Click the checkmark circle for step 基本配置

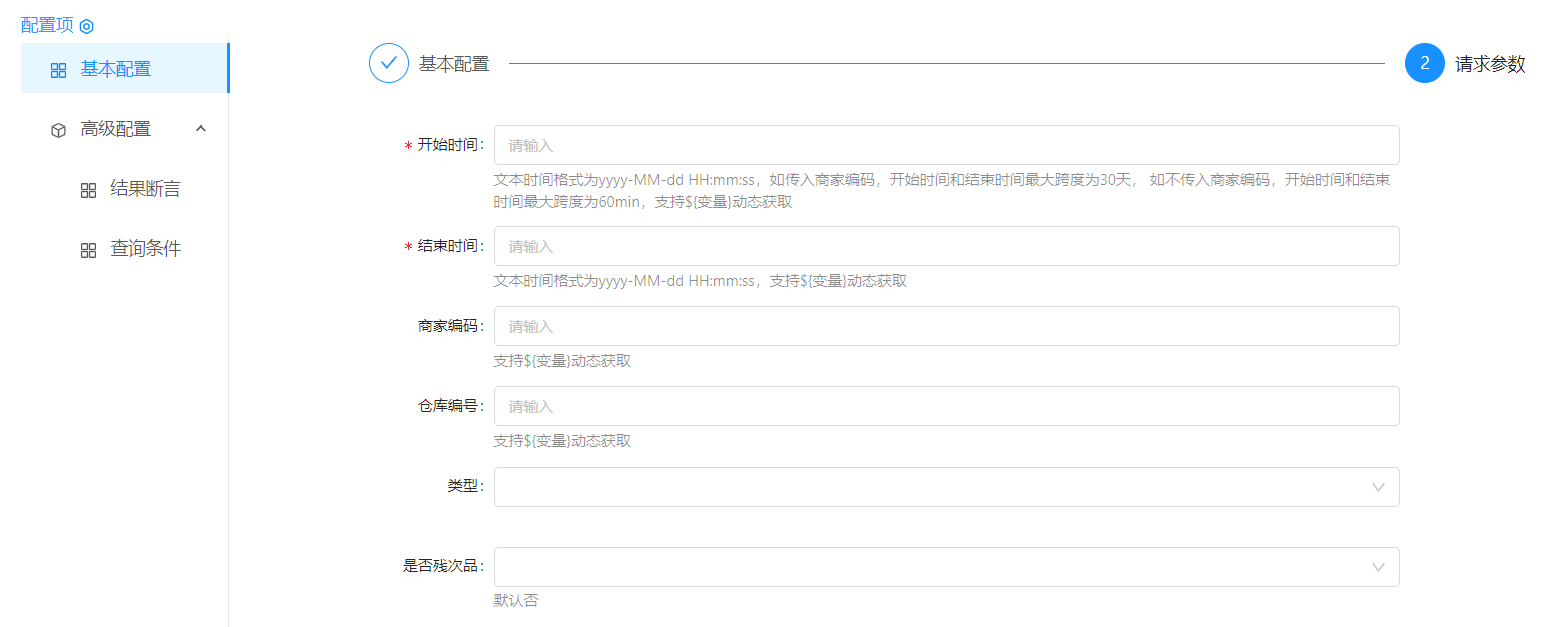click(389, 63)
